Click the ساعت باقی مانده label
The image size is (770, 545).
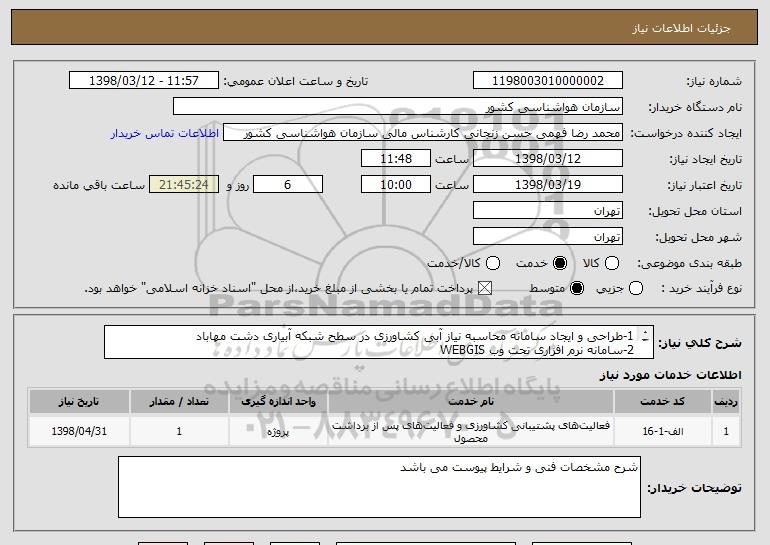click(x=99, y=185)
